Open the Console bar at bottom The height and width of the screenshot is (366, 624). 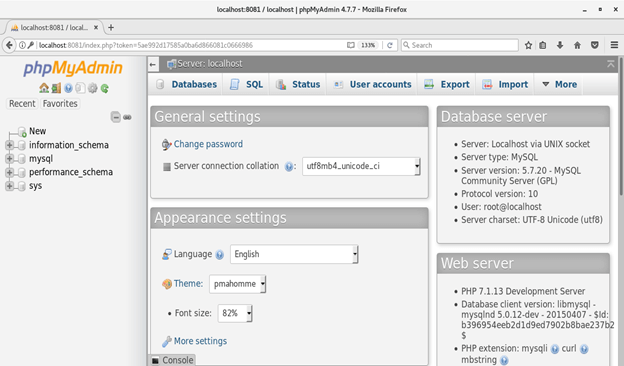click(x=172, y=360)
